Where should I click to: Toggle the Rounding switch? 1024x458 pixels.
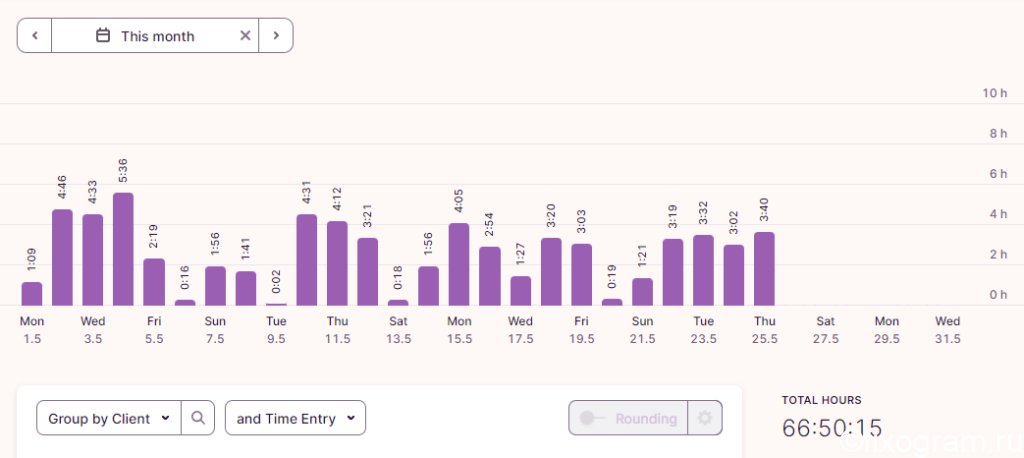(x=628, y=418)
